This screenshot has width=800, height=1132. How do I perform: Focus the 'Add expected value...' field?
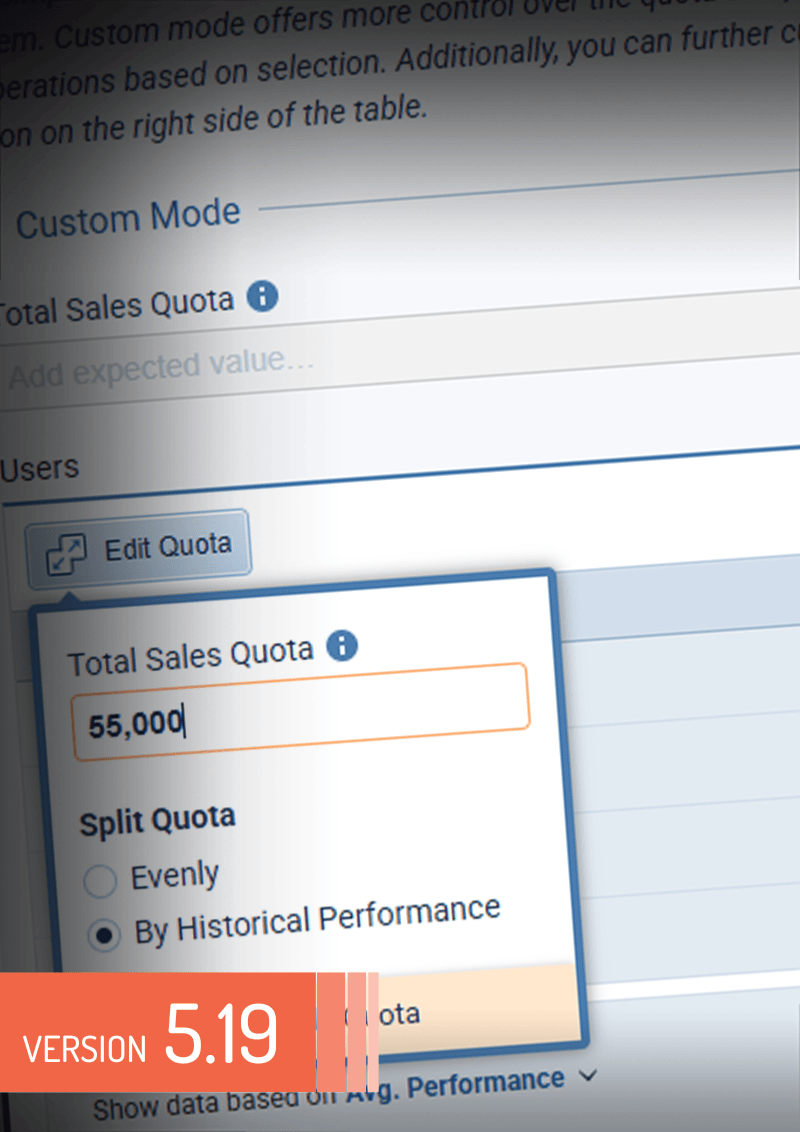[300, 366]
